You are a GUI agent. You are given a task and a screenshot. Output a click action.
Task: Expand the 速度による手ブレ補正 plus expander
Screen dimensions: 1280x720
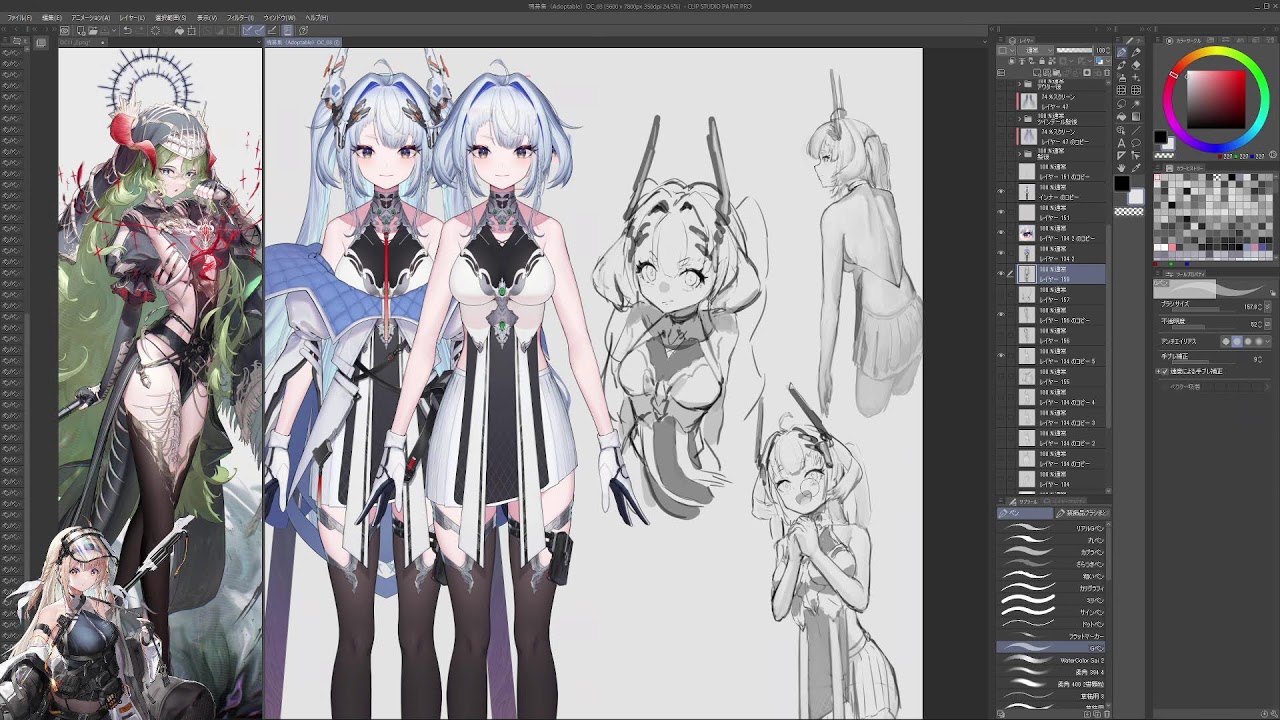[1157, 371]
